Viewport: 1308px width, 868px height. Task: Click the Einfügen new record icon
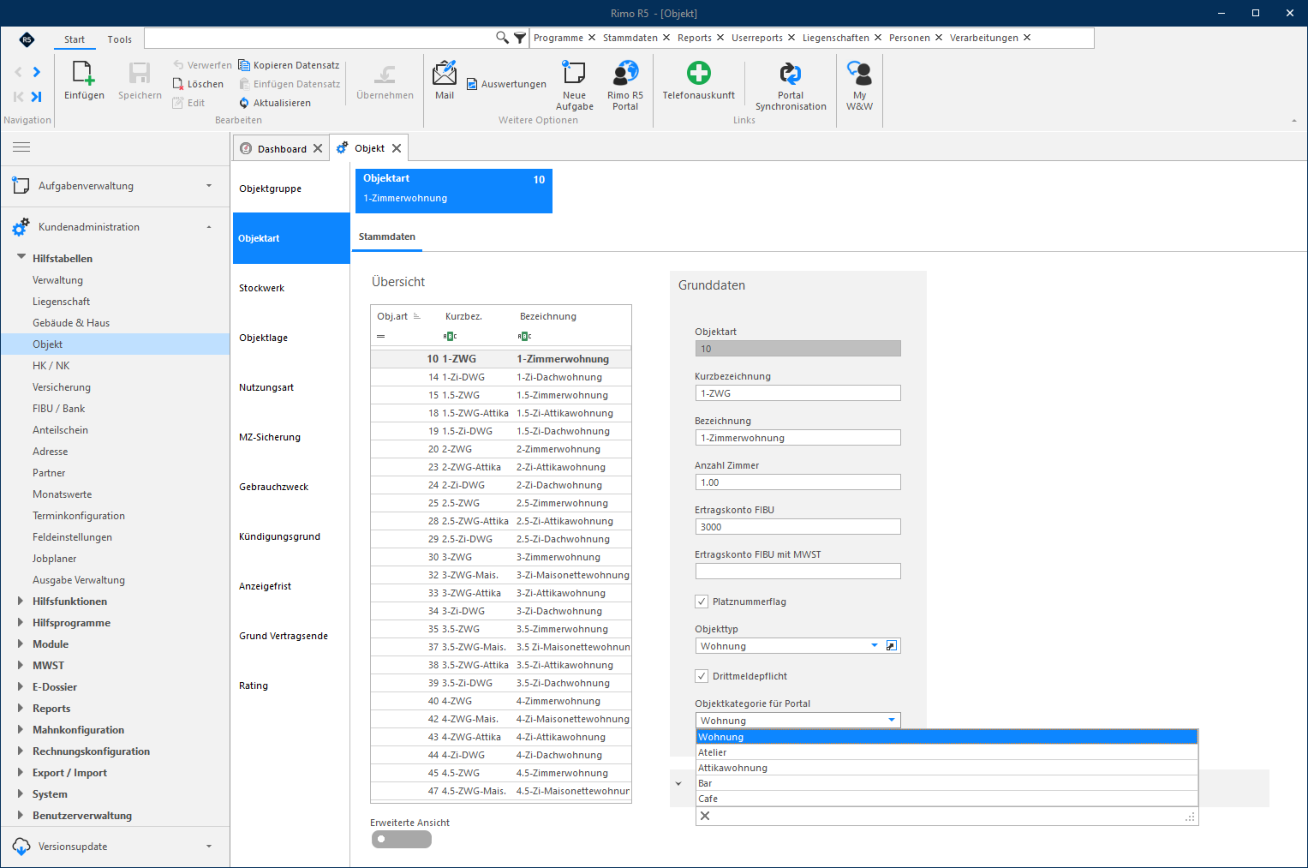coord(84,73)
